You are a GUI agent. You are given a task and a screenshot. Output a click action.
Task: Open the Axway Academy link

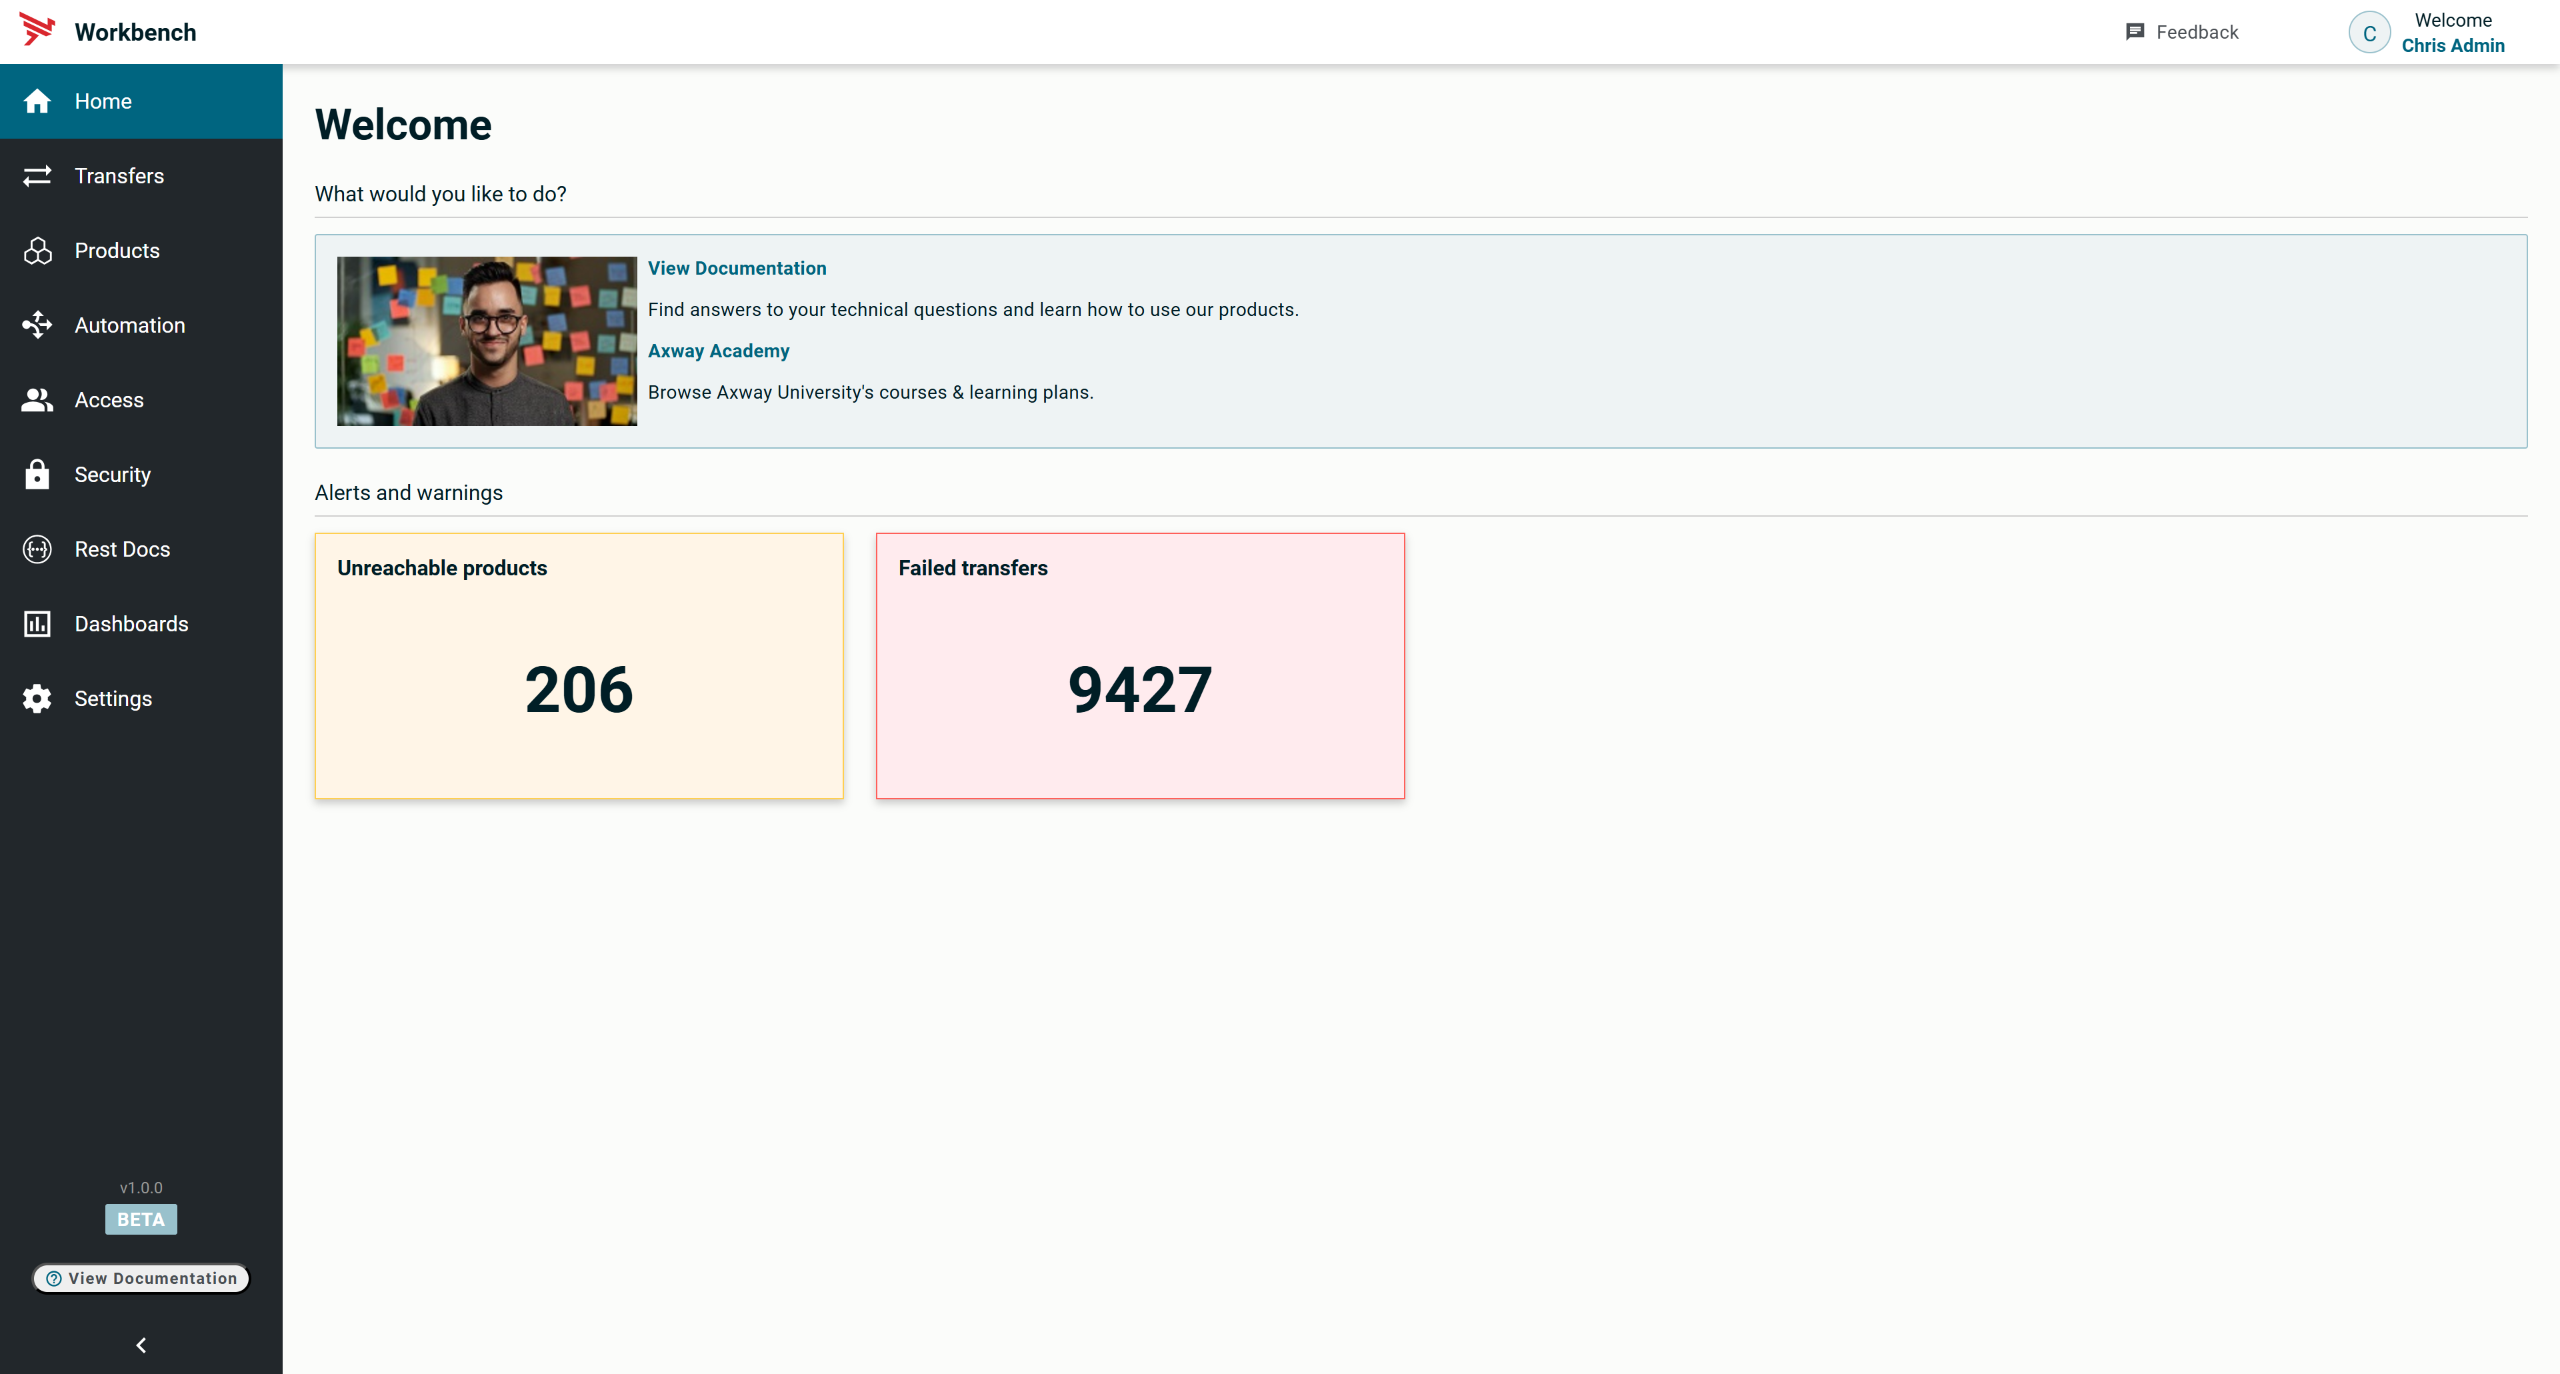[718, 351]
